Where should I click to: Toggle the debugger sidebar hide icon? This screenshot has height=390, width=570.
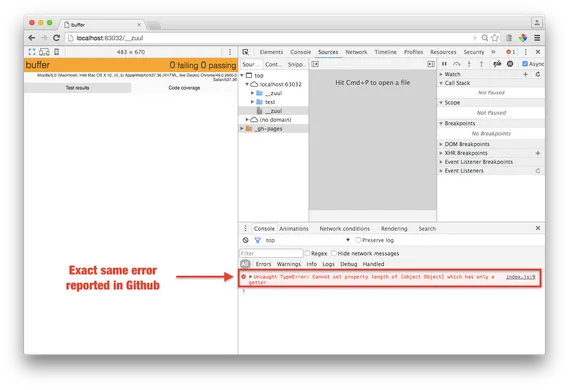431,64
